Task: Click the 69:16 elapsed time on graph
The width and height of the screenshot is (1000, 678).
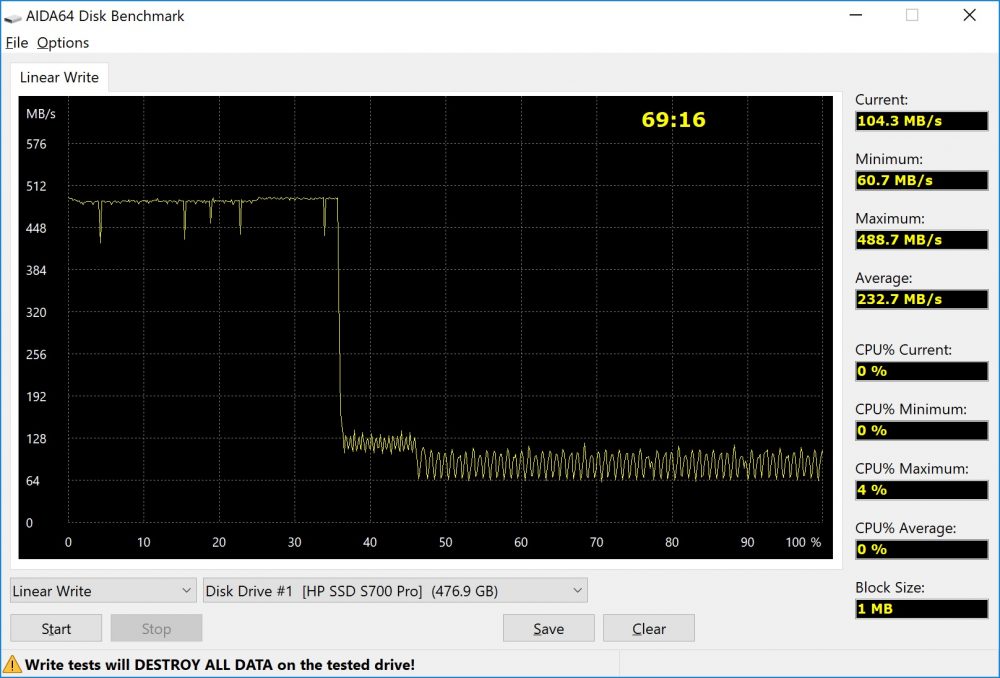Action: (673, 119)
